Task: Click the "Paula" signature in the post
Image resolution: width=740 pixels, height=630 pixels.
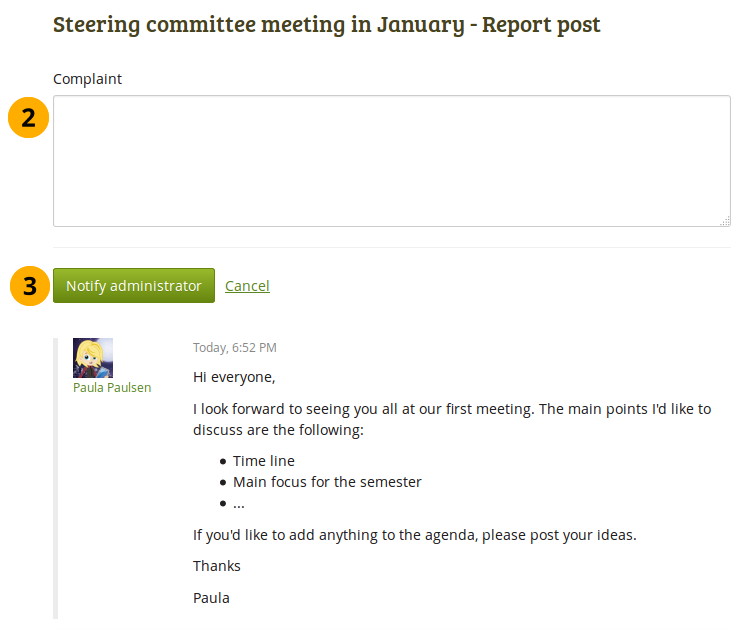Action: (211, 598)
